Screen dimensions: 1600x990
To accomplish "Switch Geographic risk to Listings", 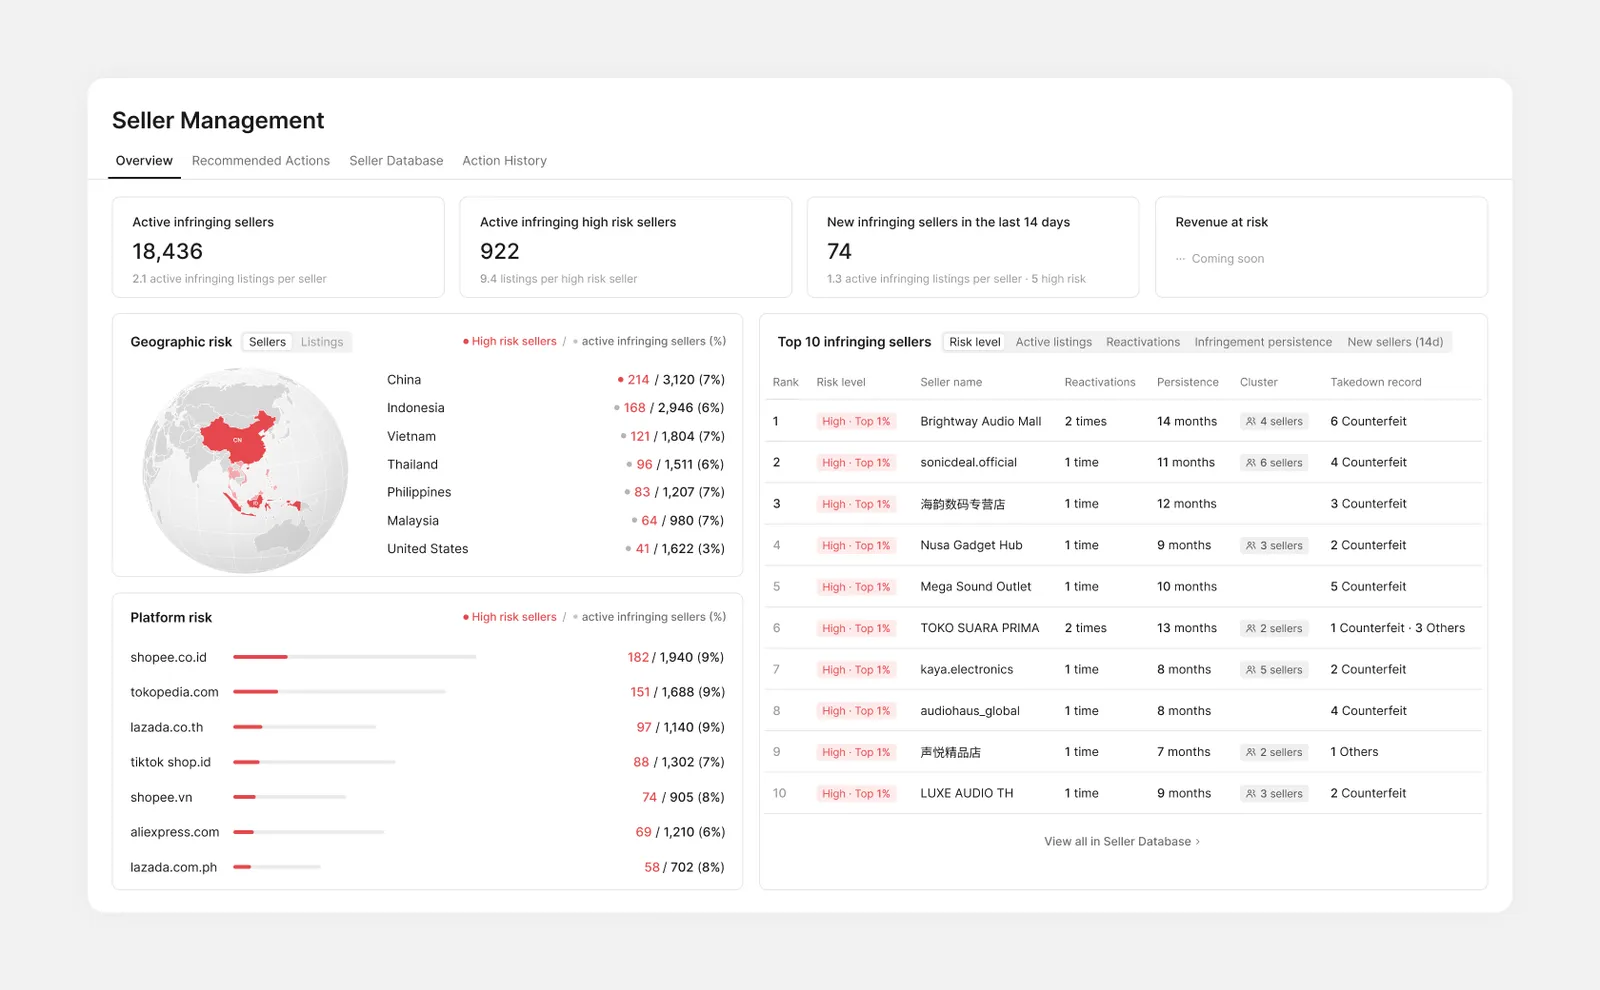I will (x=322, y=342).
